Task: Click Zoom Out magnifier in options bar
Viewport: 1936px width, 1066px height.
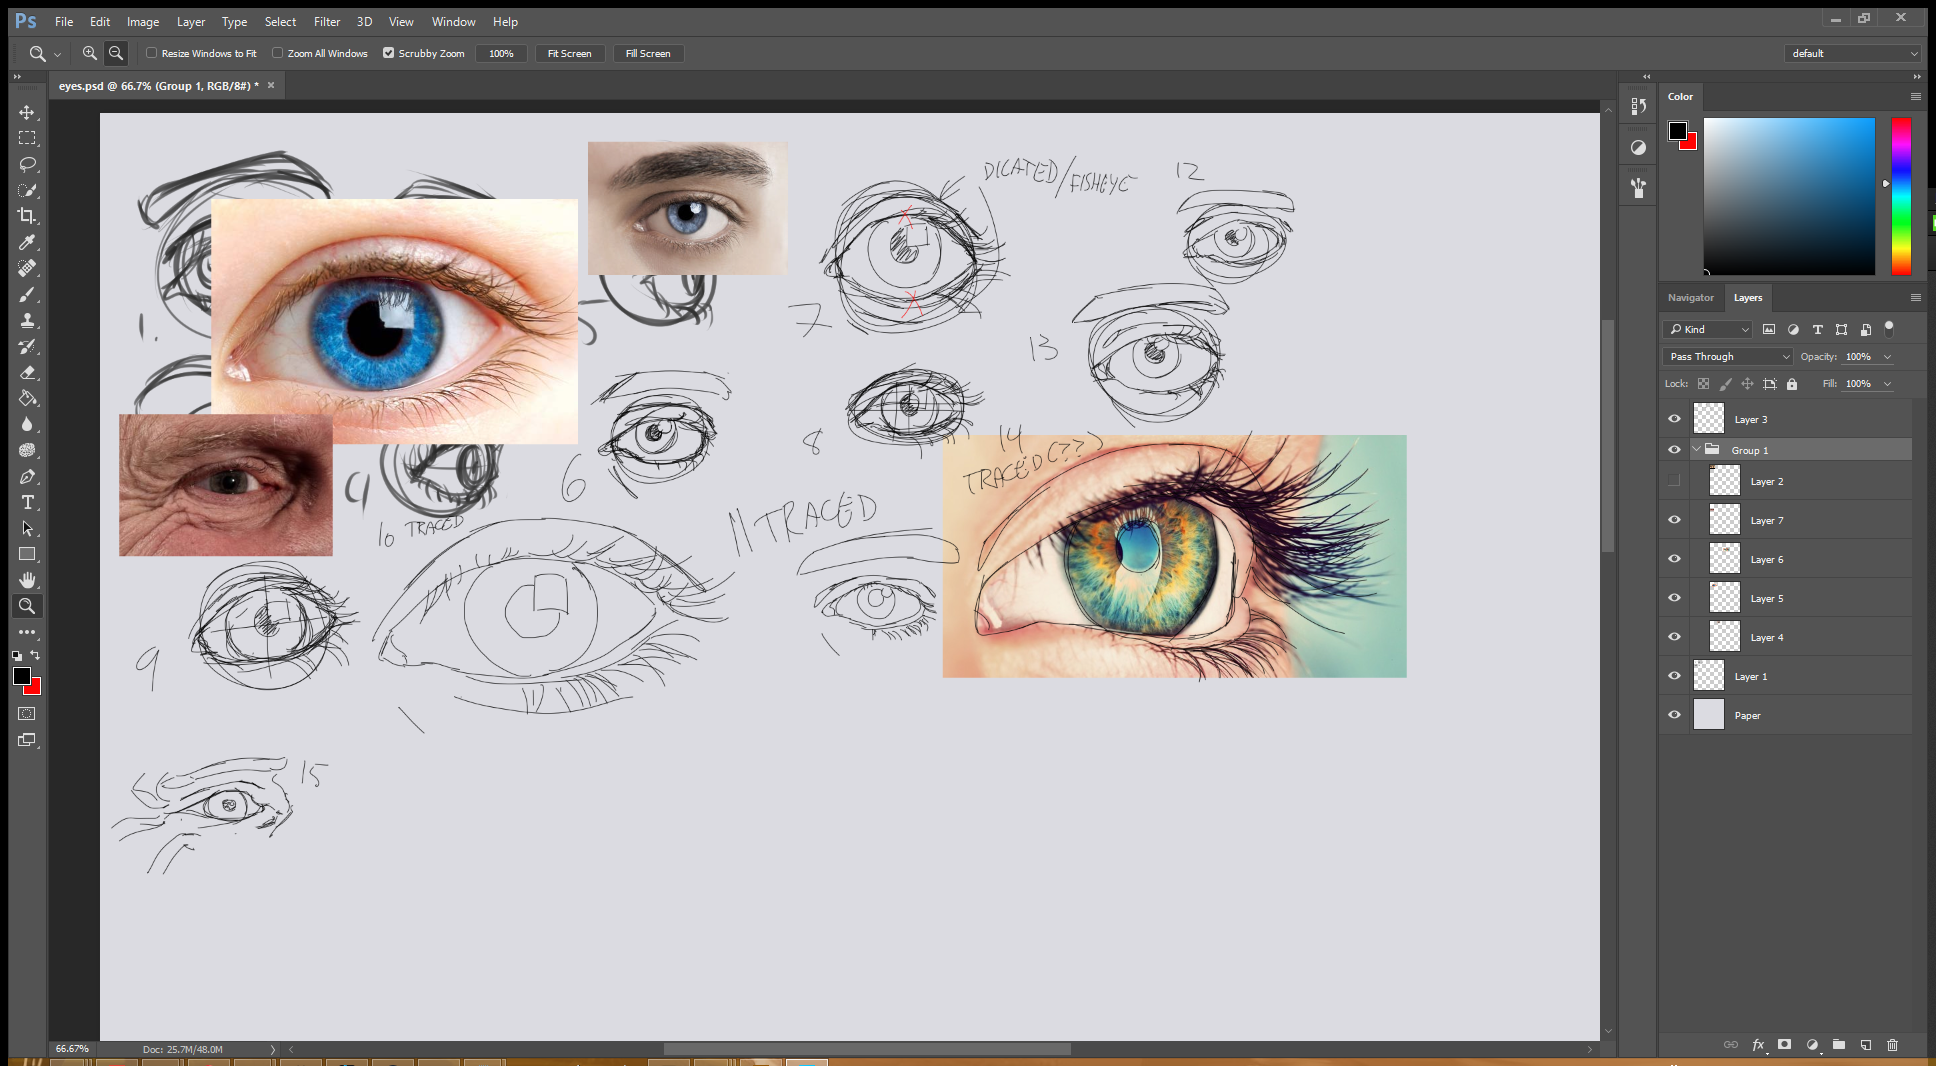Action: click(x=116, y=53)
